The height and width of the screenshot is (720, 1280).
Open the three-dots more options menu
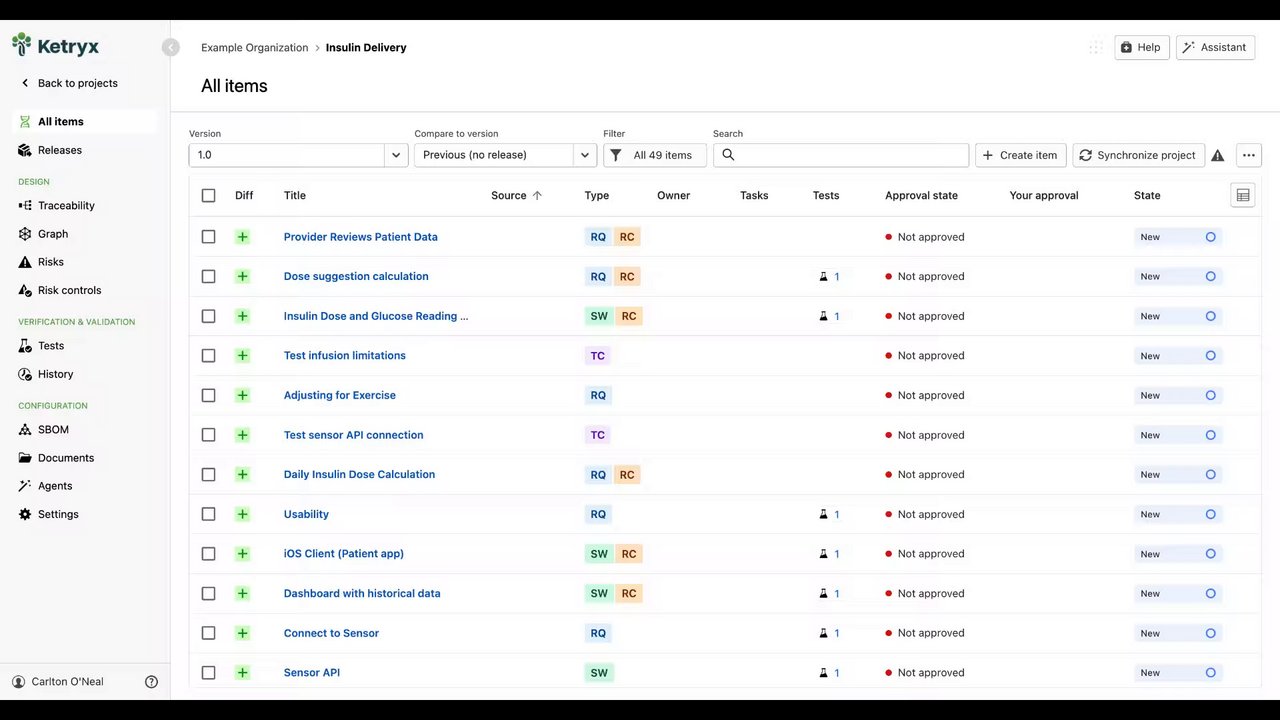[1248, 155]
